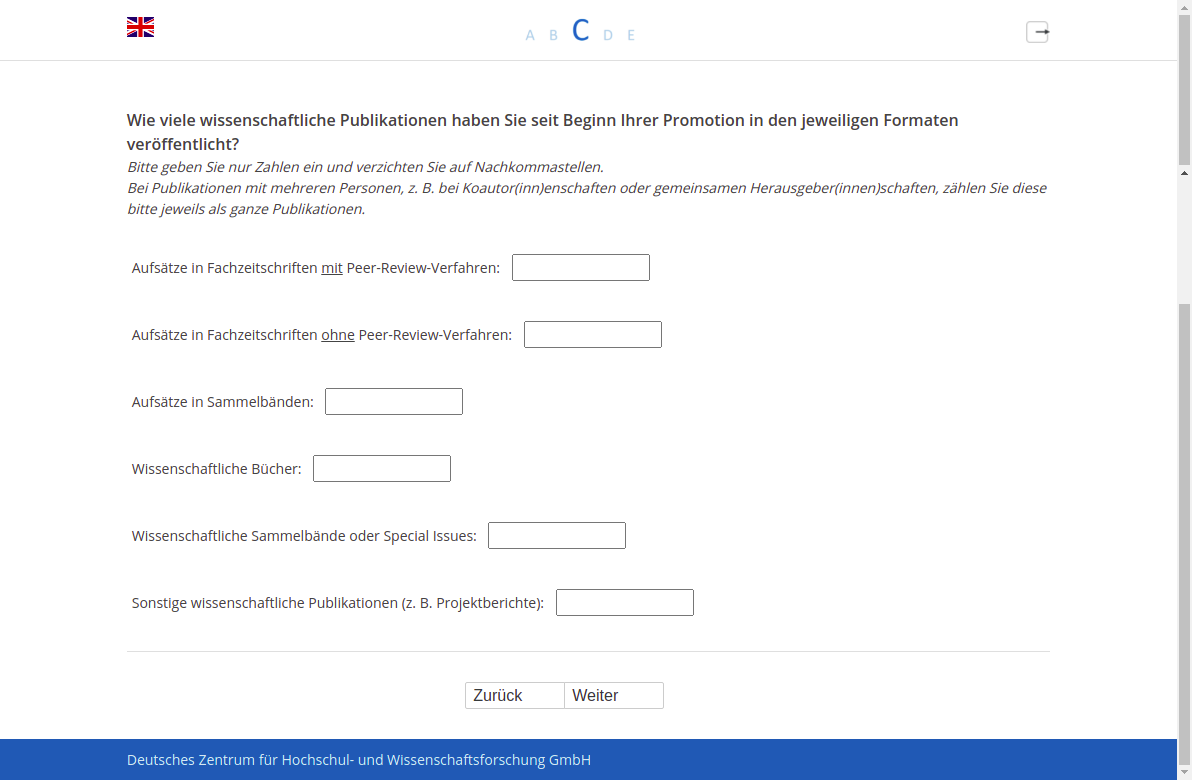This screenshot has width=1192, height=780.
Task: Click the 'Aufsätze in Sammelbänden:' label
Action: pos(223,402)
